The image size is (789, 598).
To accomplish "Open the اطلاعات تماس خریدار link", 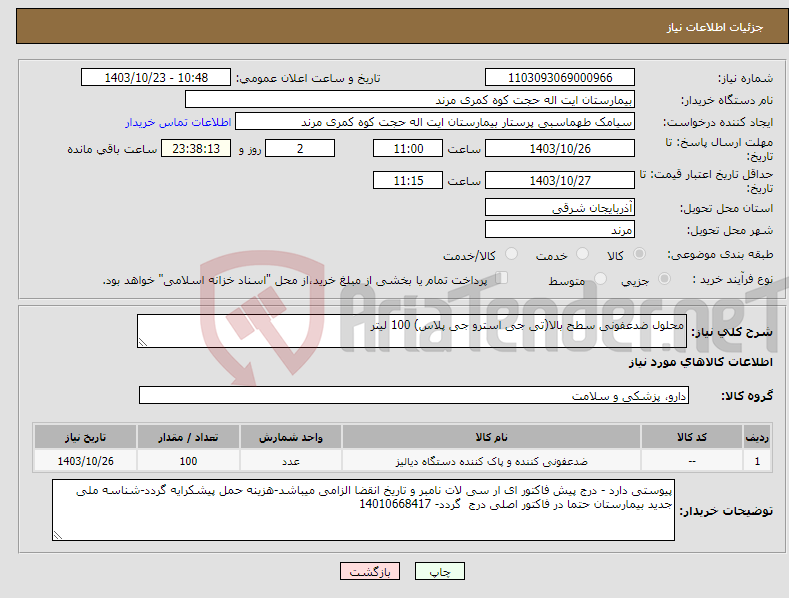I will tap(178, 122).
